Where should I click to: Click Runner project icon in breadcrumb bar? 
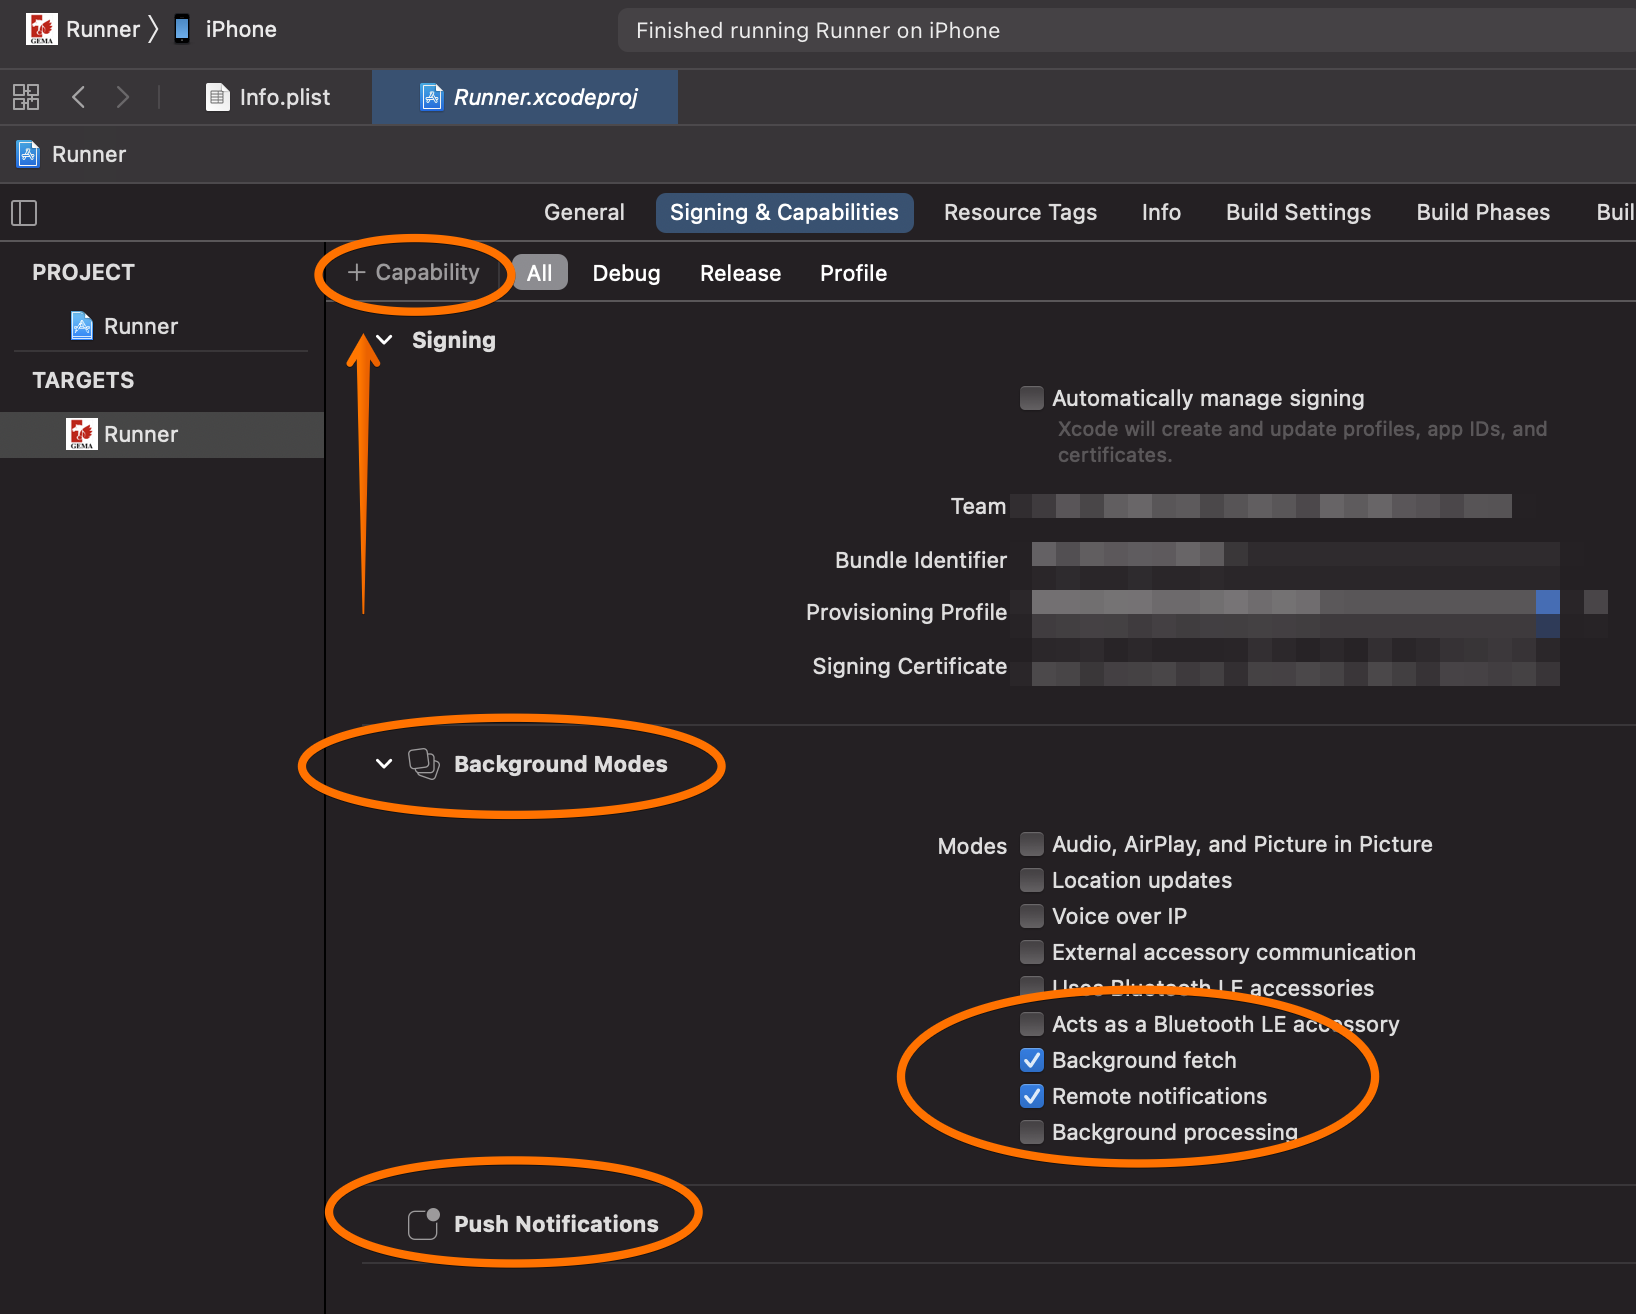[x=28, y=154]
